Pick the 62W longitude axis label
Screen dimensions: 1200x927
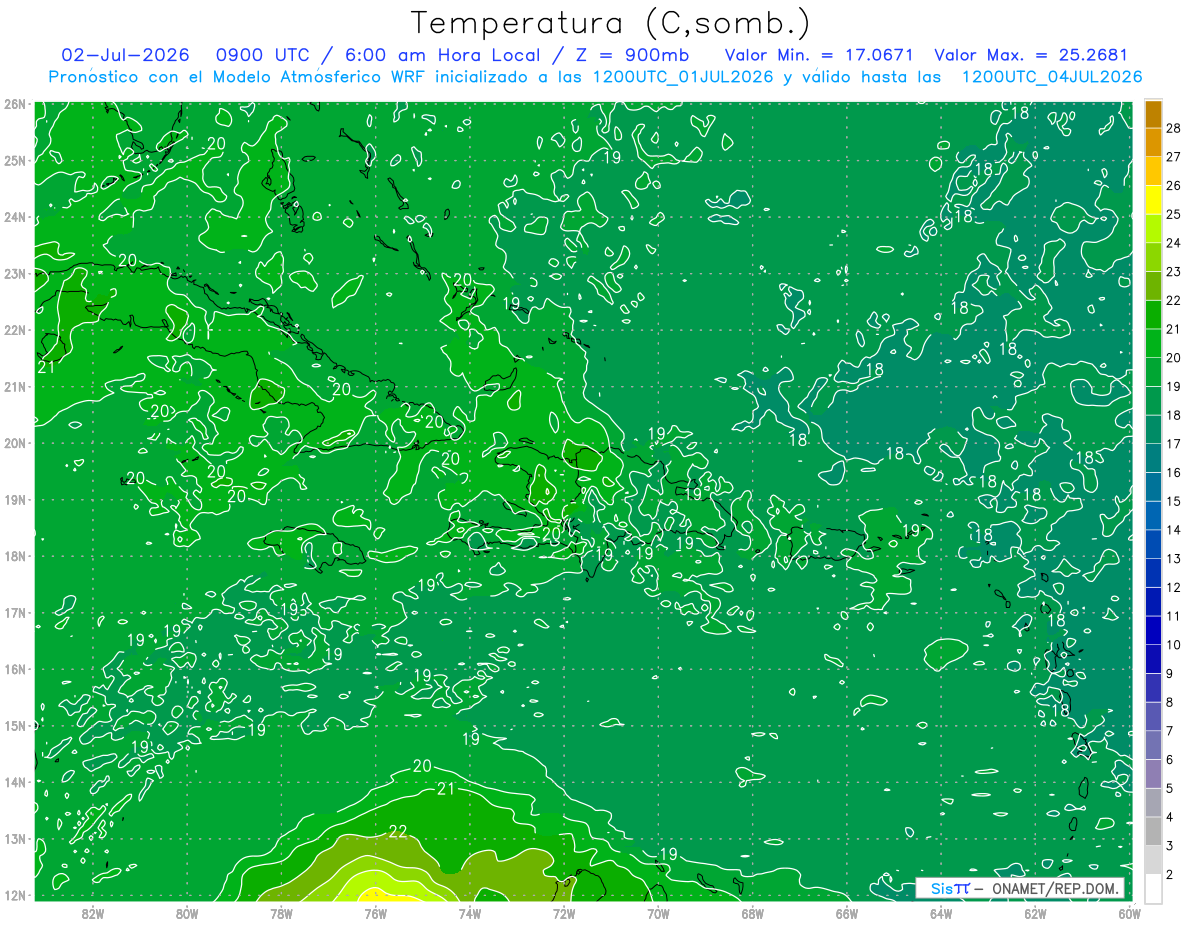(1035, 913)
